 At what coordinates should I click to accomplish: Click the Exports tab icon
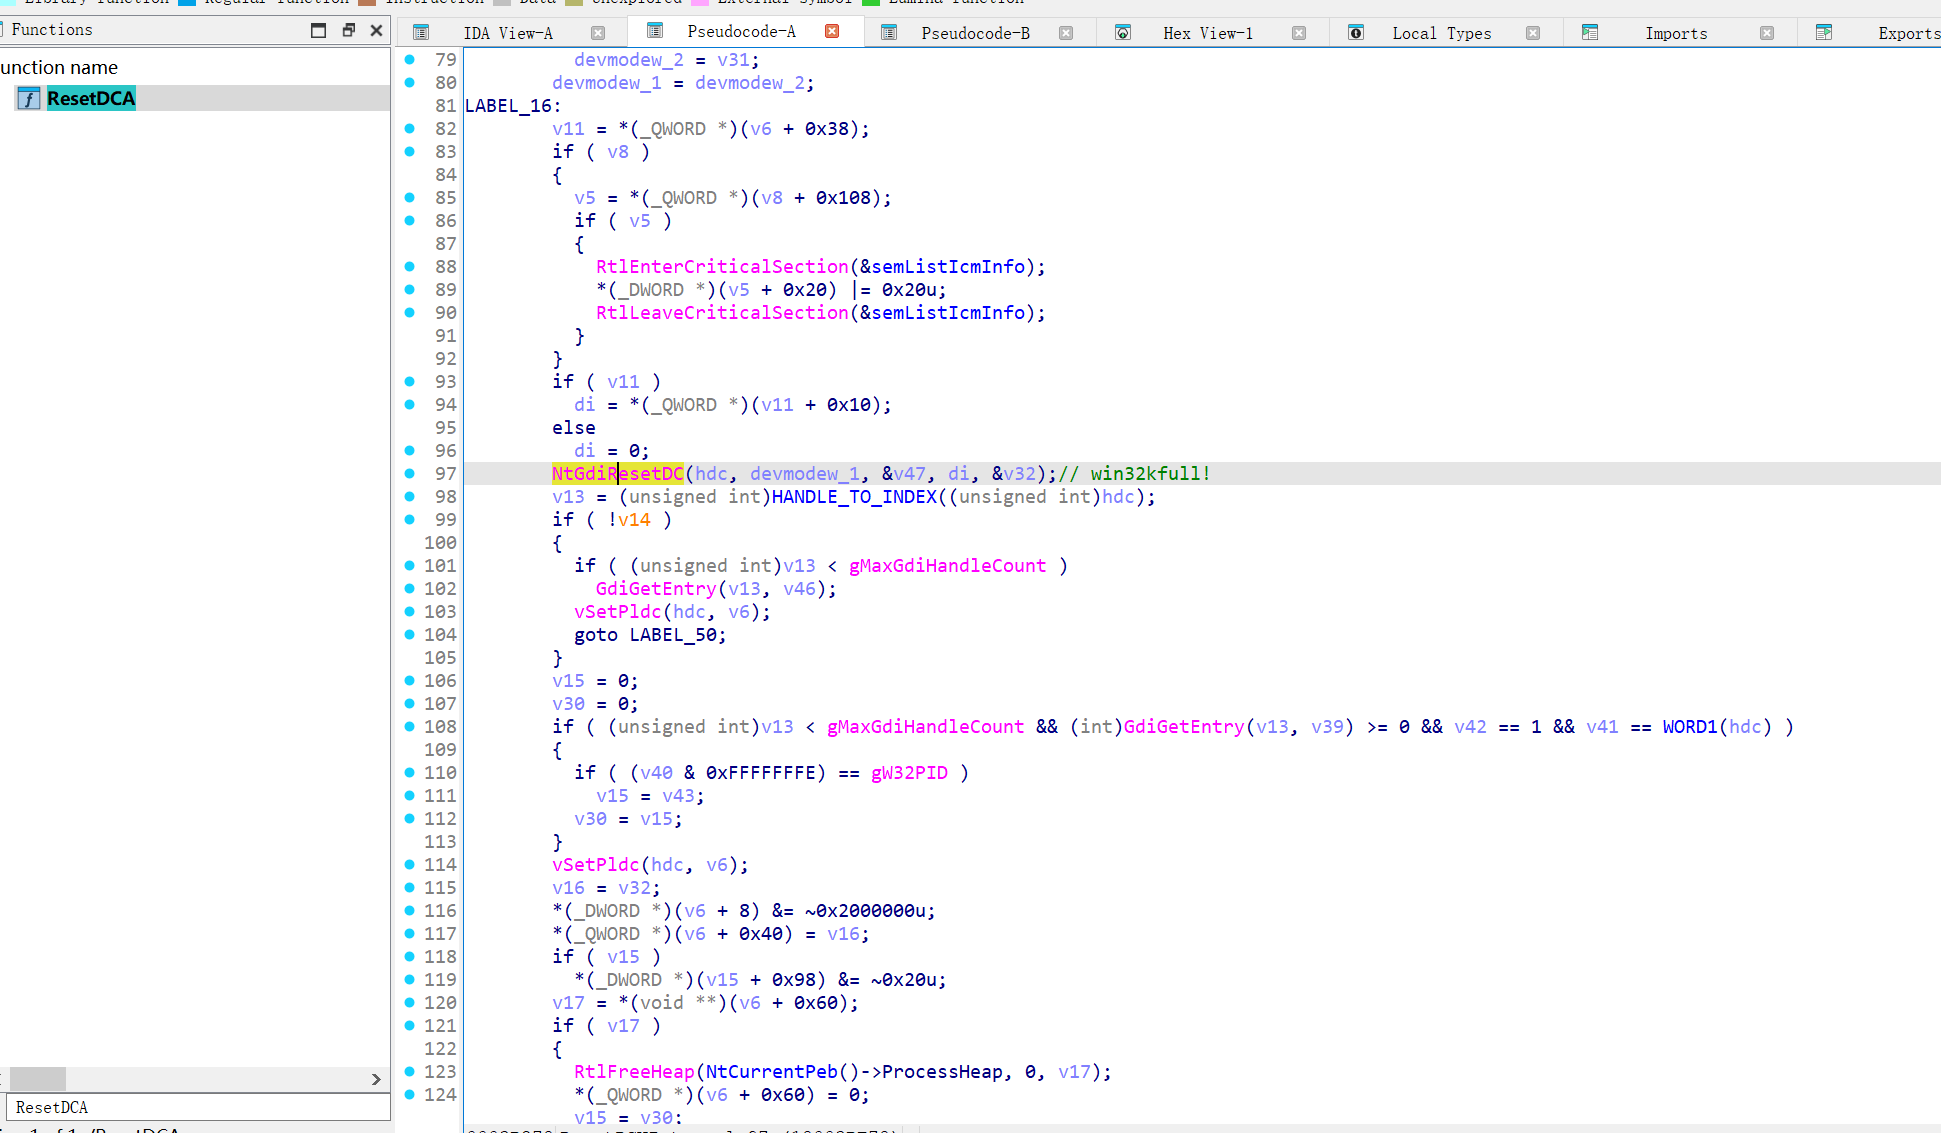click(1824, 33)
